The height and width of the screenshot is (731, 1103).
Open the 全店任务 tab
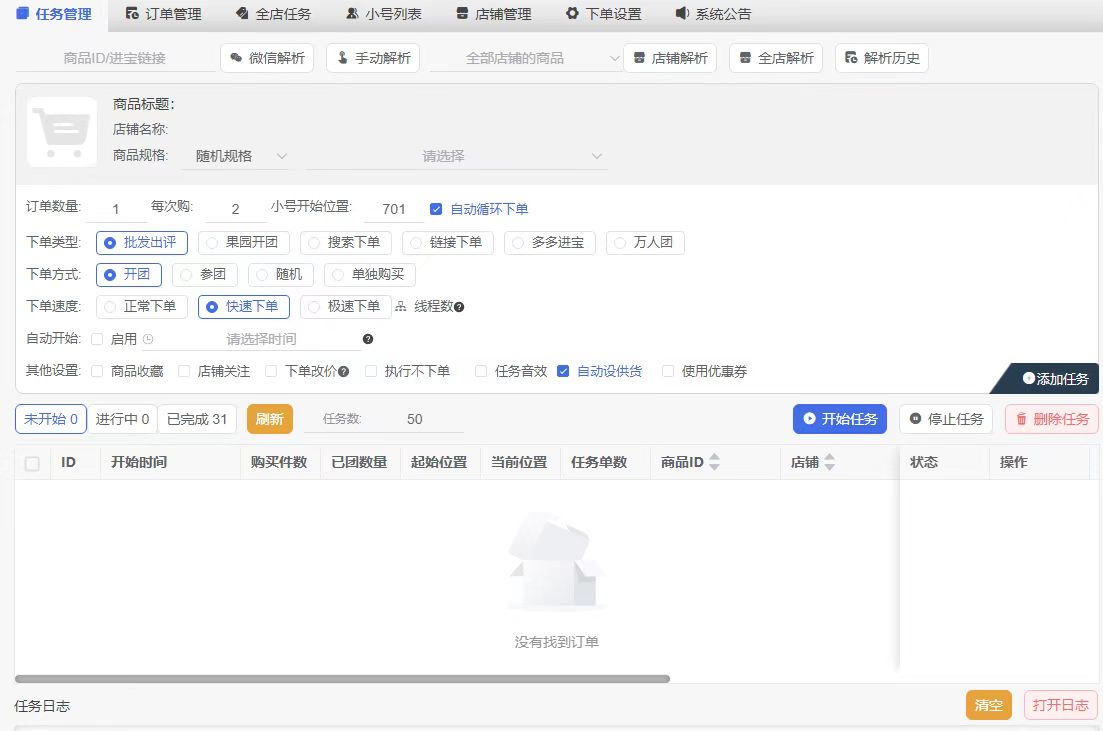click(x=273, y=14)
